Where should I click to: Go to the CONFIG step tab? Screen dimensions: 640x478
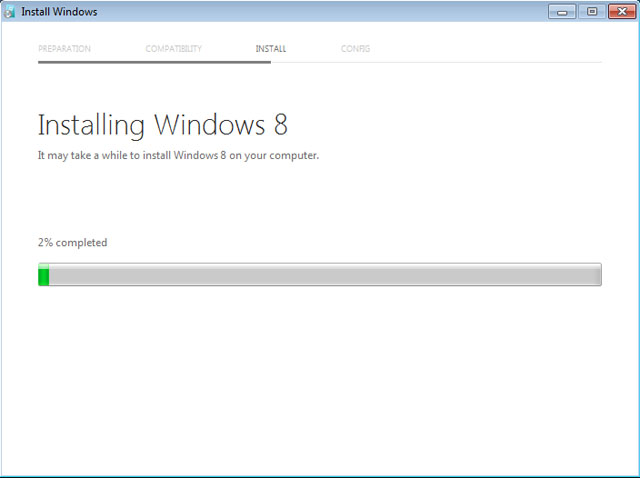[355, 49]
